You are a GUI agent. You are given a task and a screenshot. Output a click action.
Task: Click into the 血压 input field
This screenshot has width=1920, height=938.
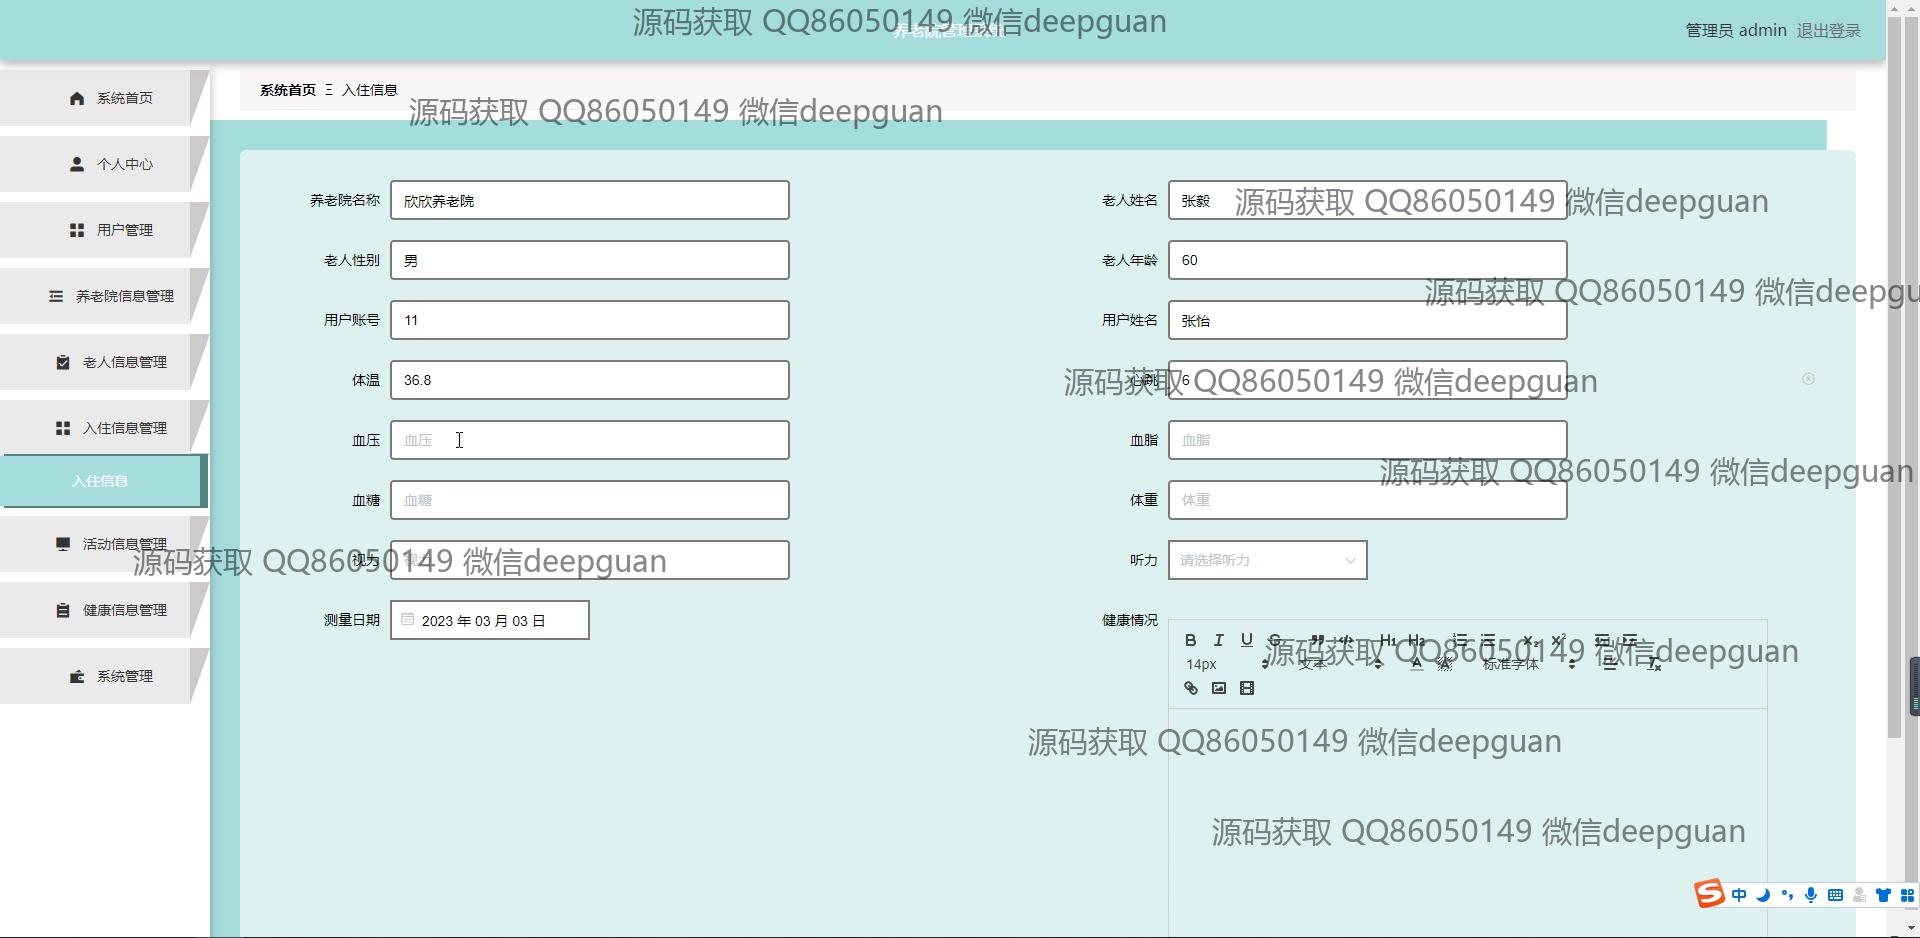[x=590, y=440]
